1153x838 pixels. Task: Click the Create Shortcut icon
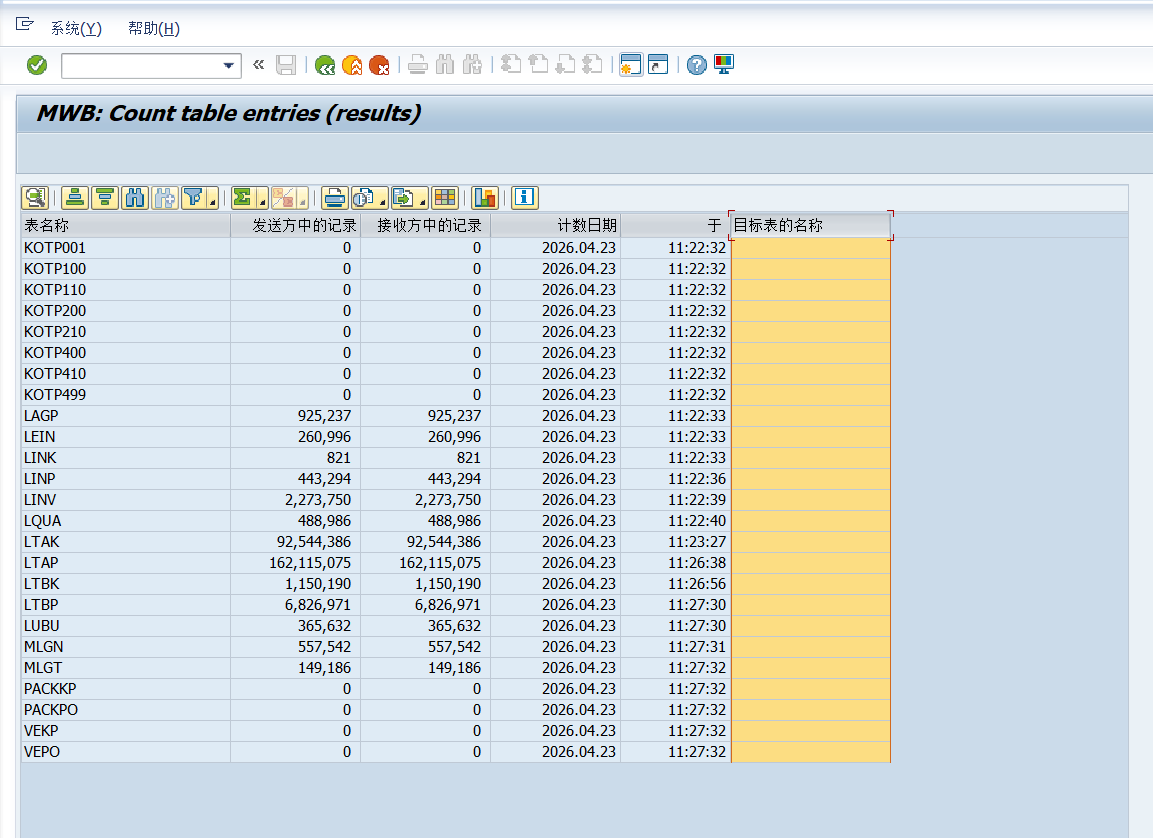[x=658, y=65]
